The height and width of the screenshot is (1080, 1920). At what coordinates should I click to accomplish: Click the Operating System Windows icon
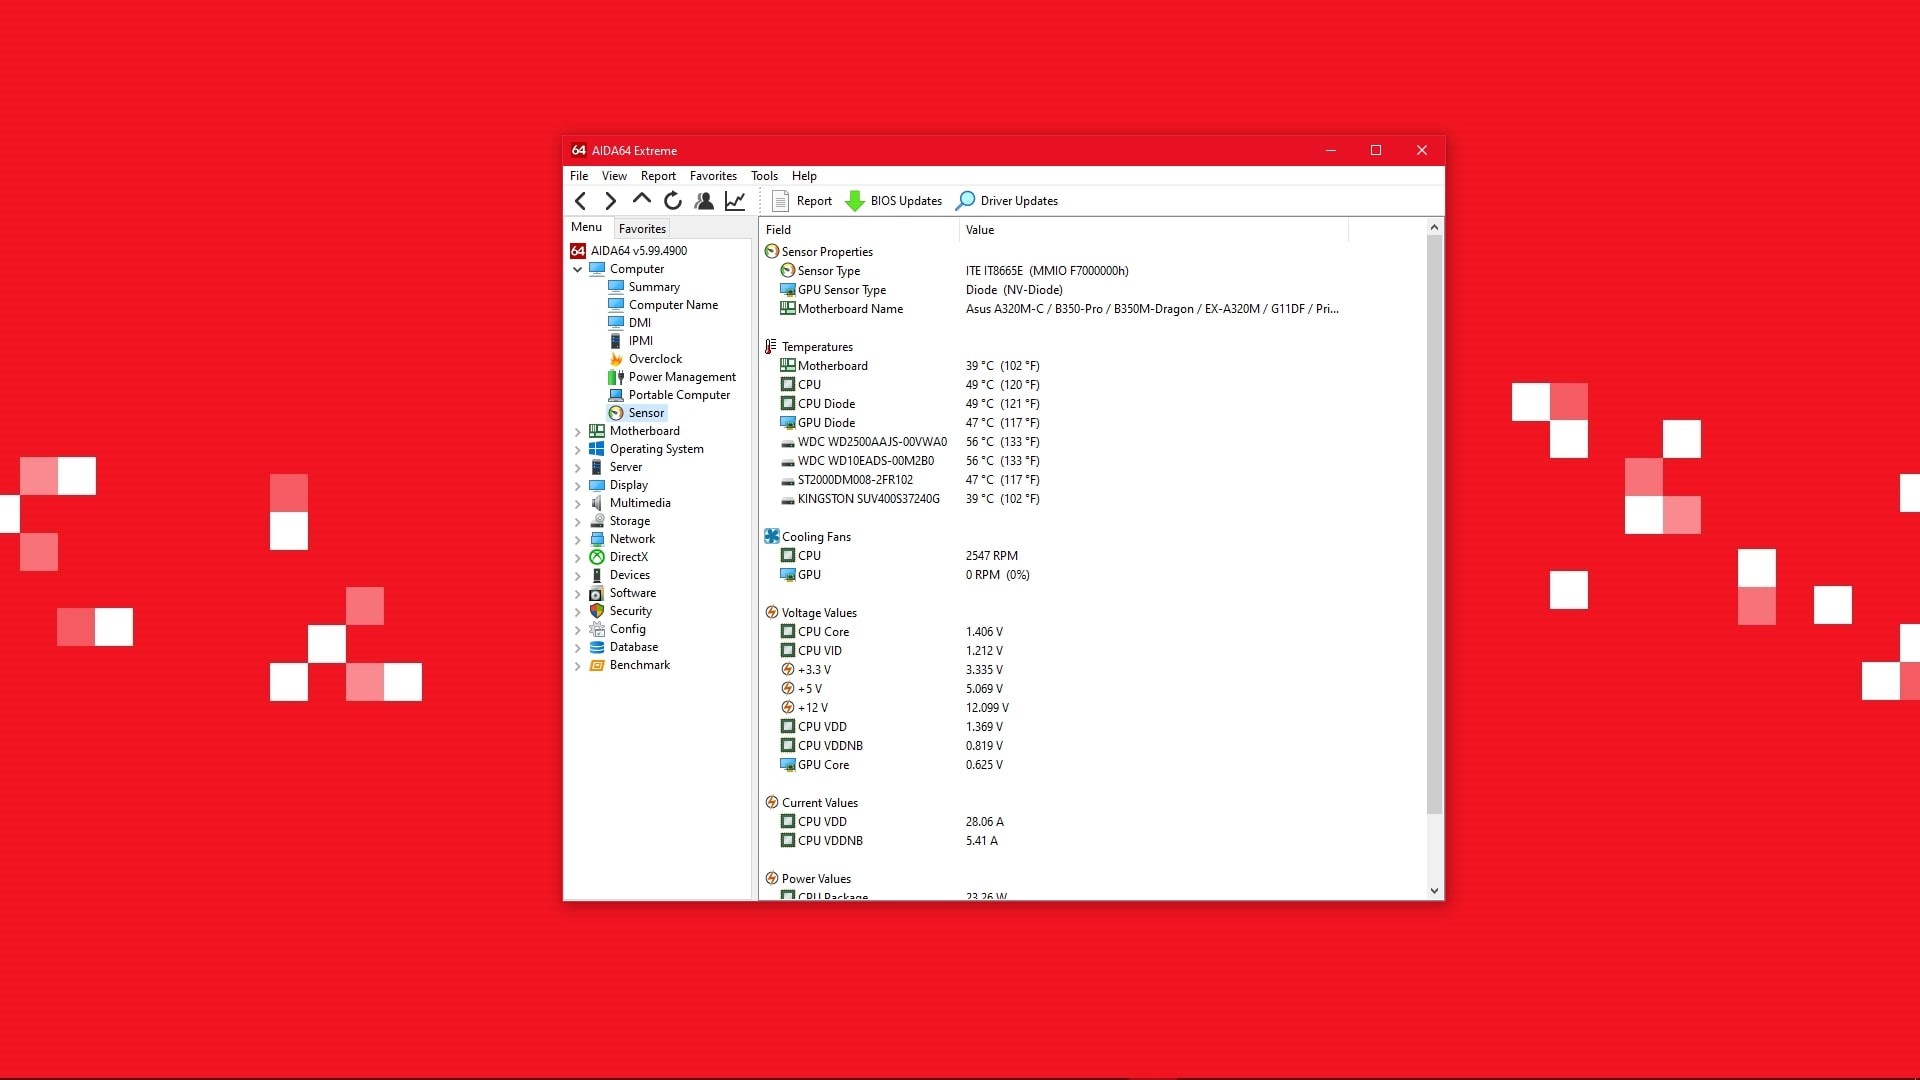coord(597,449)
